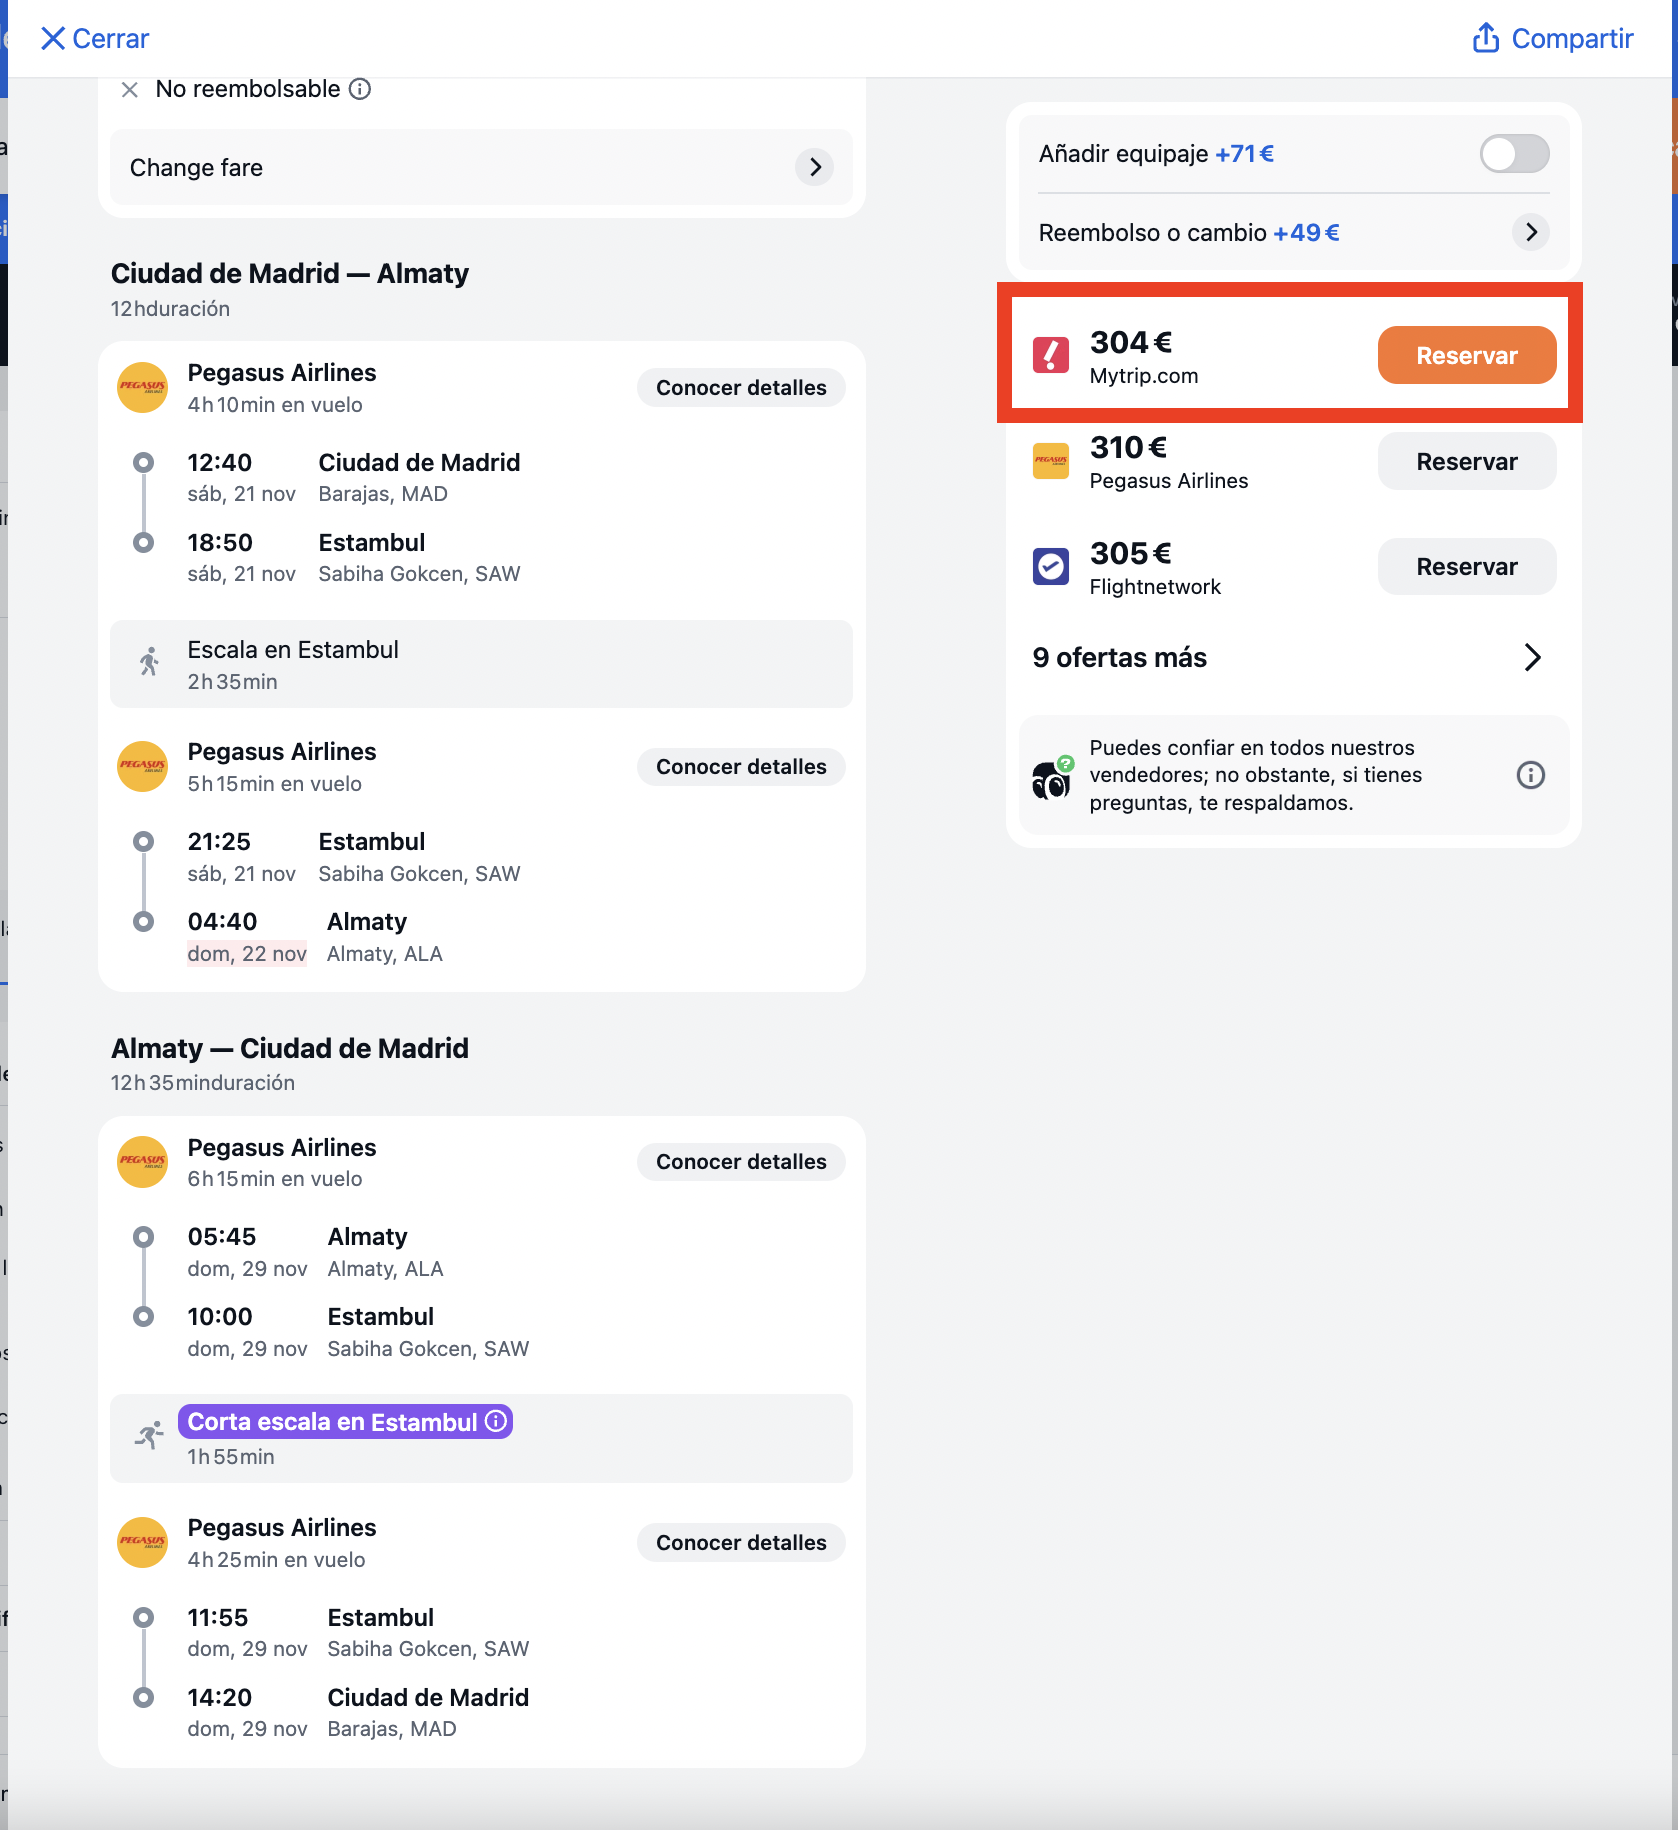Click the Pegasus Airlines logo in offers list

point(1050,461)
